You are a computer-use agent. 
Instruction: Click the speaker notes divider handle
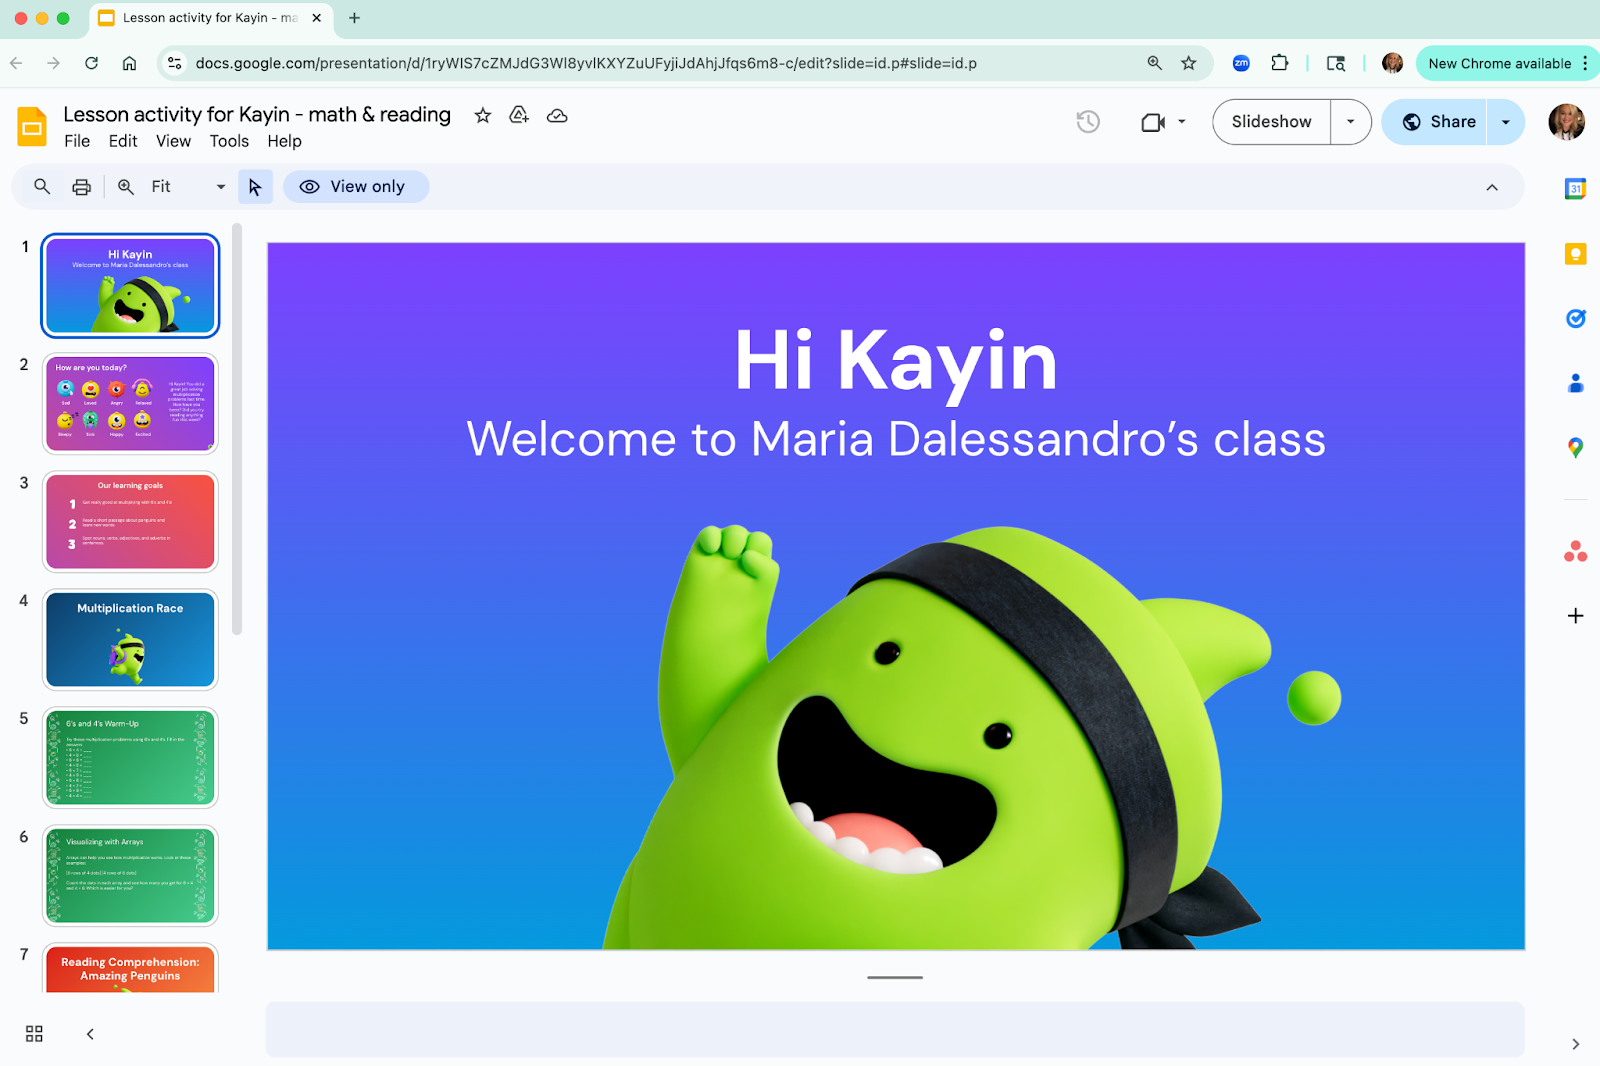coord(895,977)
